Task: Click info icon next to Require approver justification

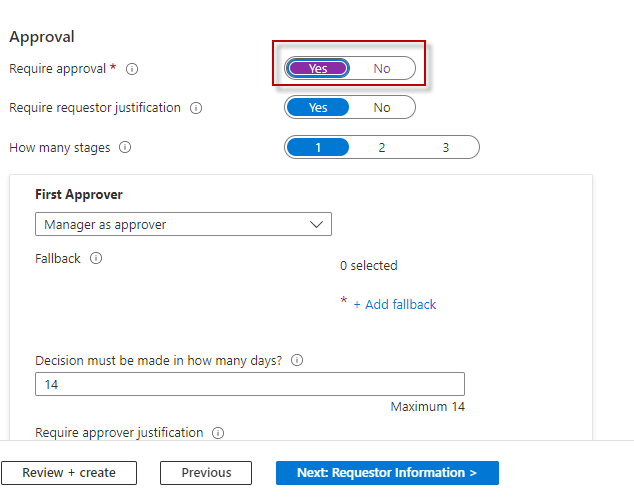Action: point(218,433)
